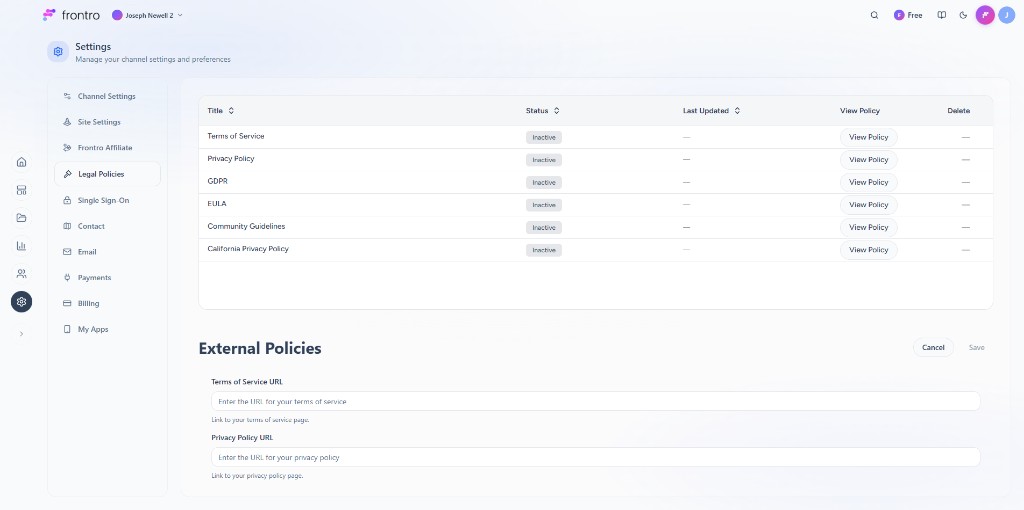View Policy for EULA
Image resolution: width=1024 pixels, height=510 pixels.
pos(869,205)
